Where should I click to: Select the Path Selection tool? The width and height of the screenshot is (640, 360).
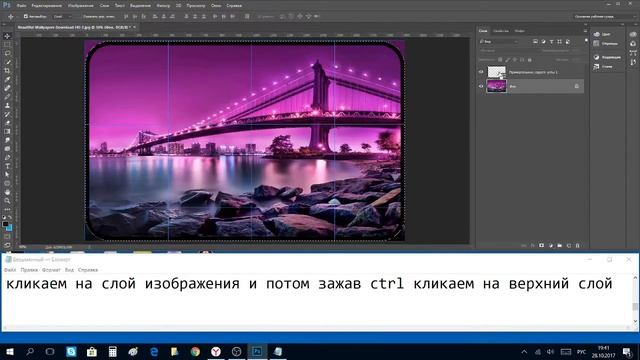(x=7, y=175)
